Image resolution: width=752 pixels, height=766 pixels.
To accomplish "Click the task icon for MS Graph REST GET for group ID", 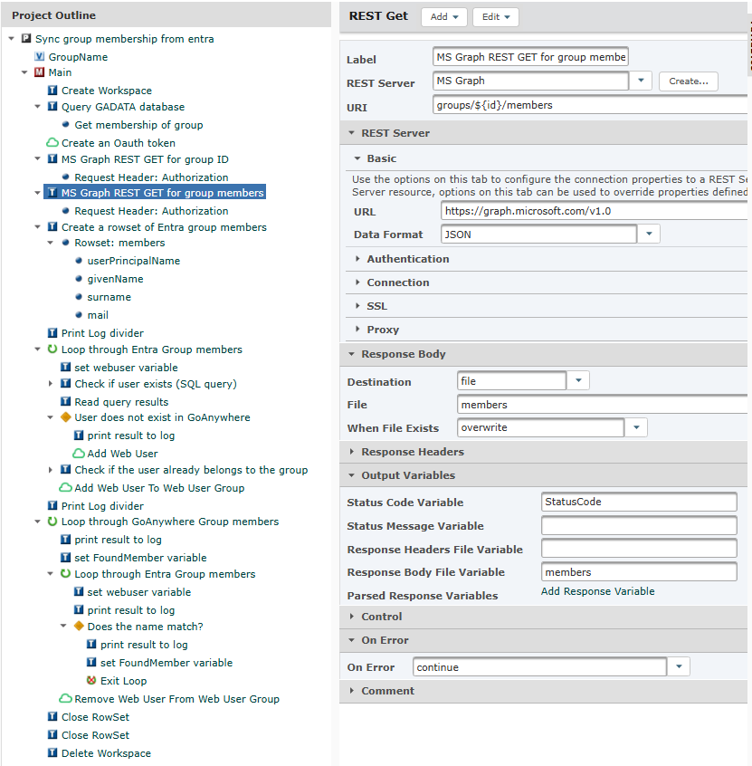I will tap(52, 159).
